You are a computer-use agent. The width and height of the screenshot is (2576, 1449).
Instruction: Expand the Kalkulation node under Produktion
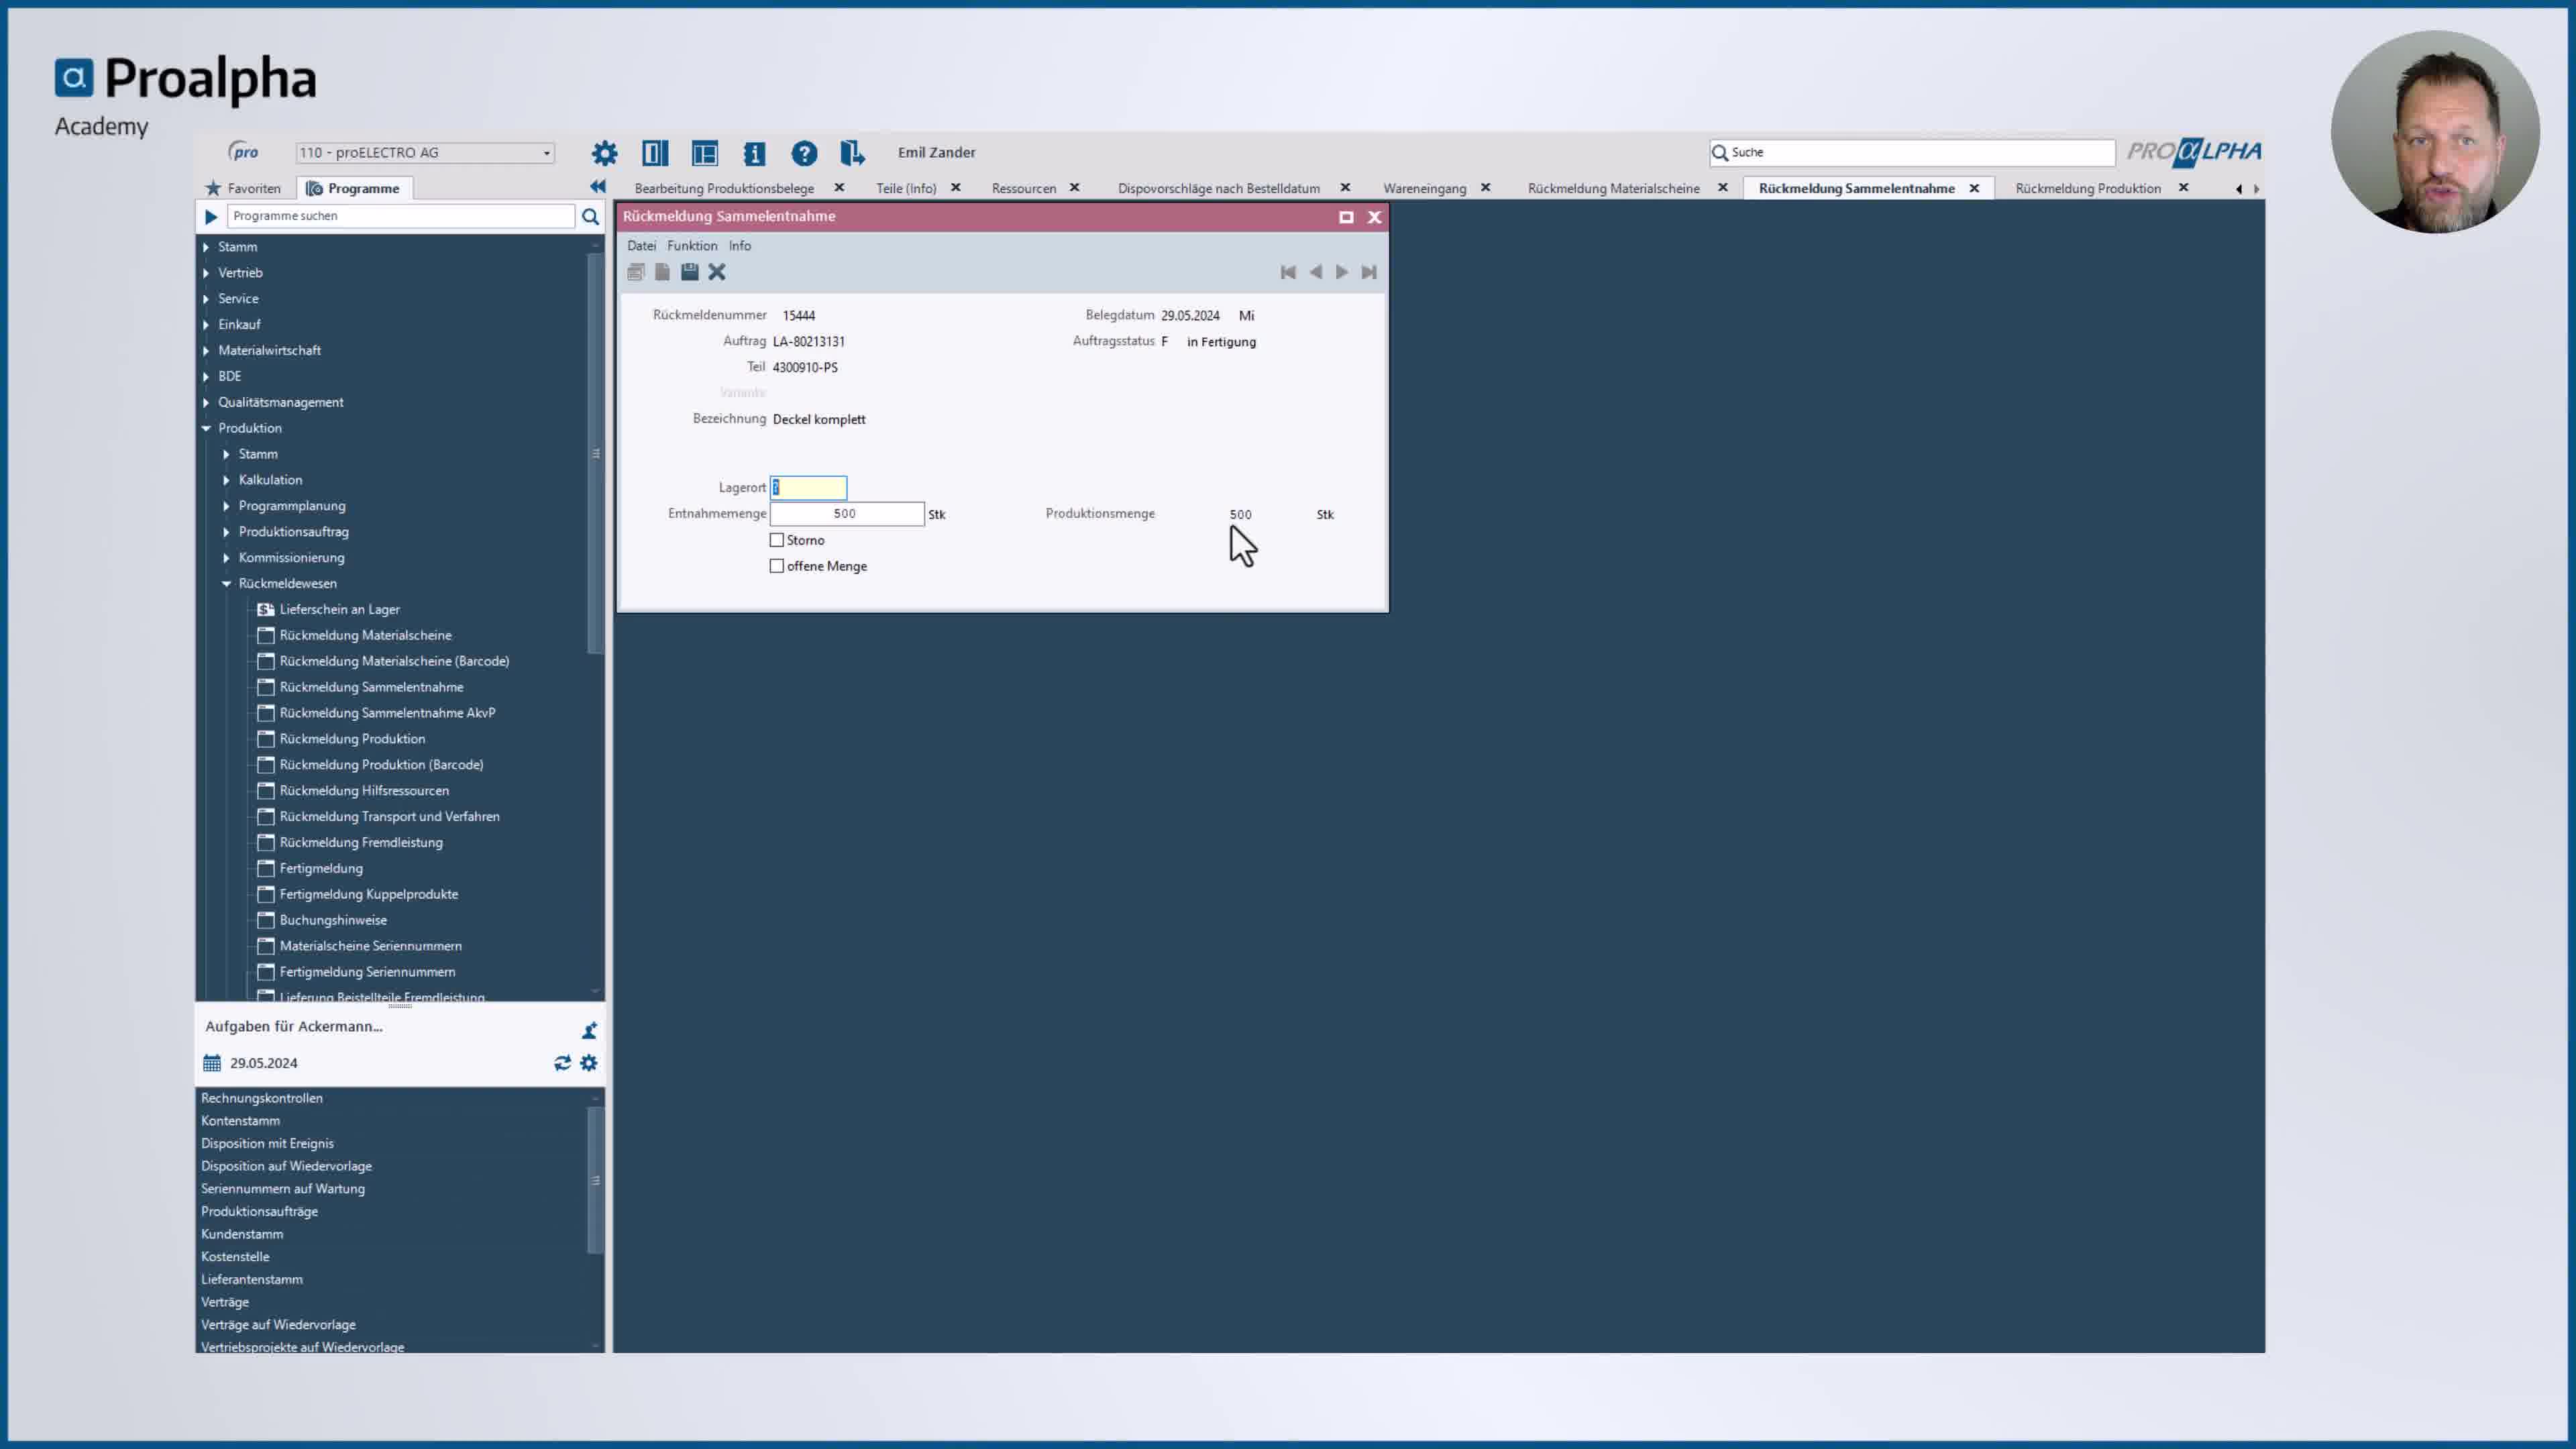[226, 480]
